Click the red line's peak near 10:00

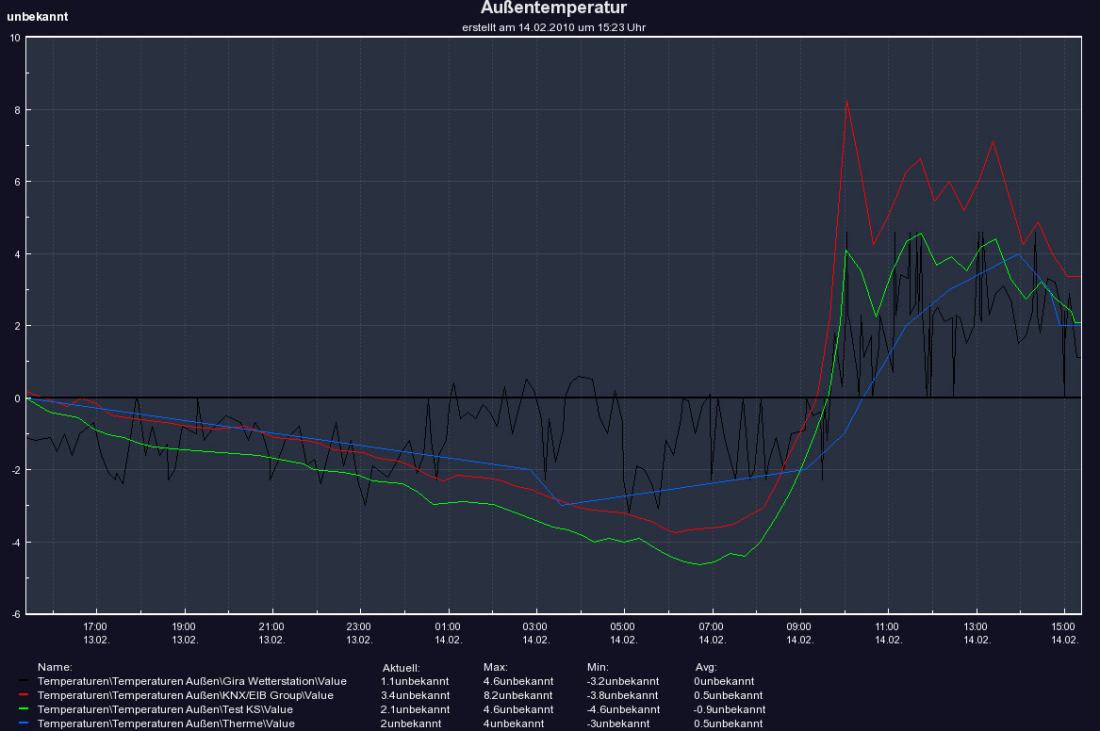tap(847, 101)
